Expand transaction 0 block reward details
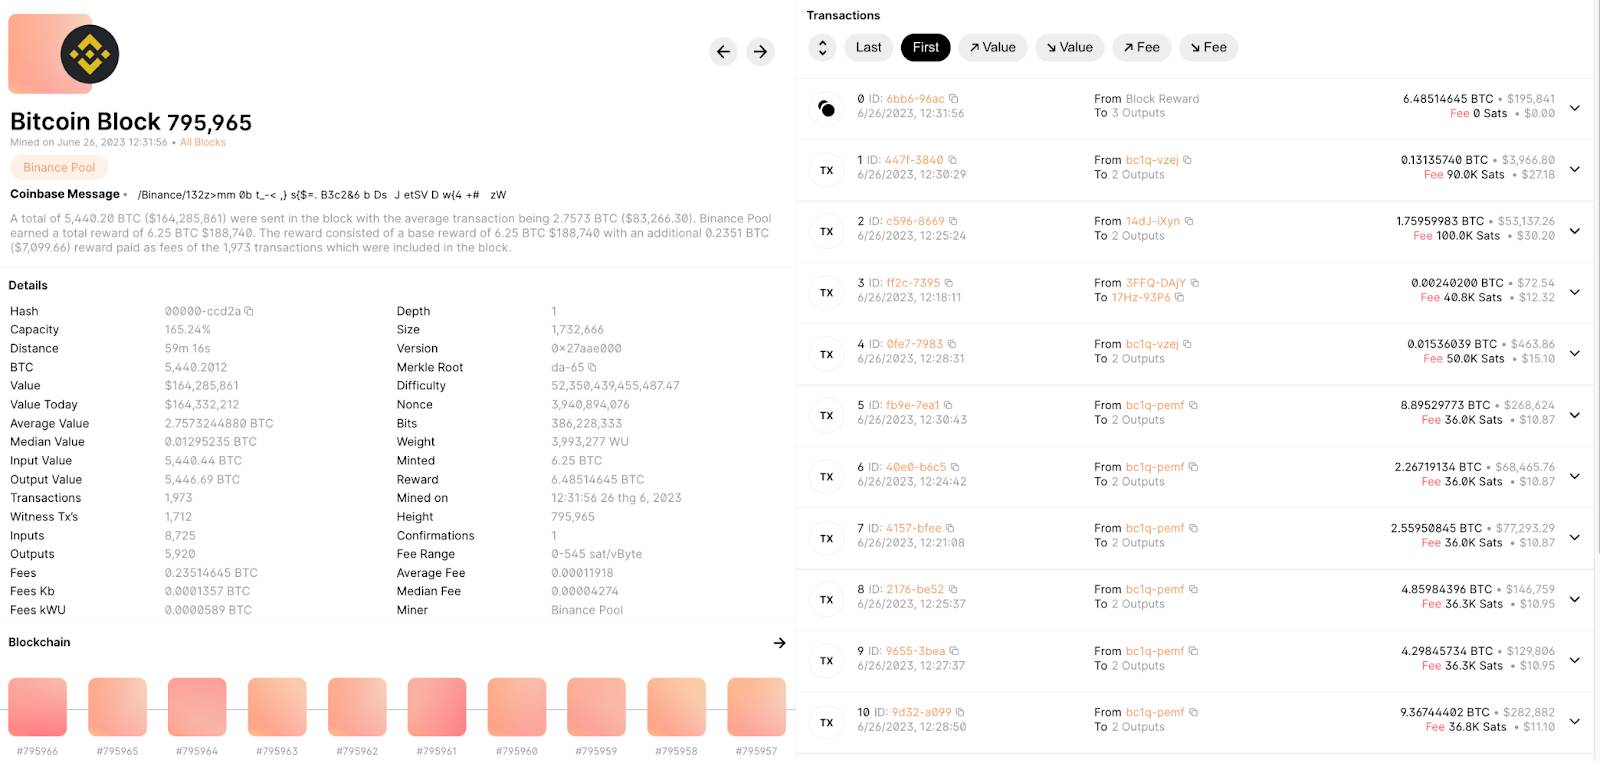Image resolution: width=1600 pixels, height=762 pixels. (1574, 107)
